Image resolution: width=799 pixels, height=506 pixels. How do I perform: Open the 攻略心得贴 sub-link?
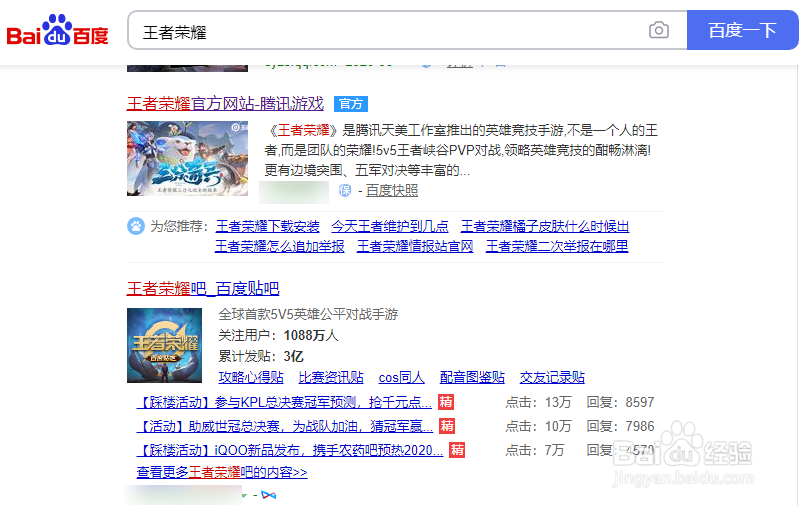pos(251,378)
